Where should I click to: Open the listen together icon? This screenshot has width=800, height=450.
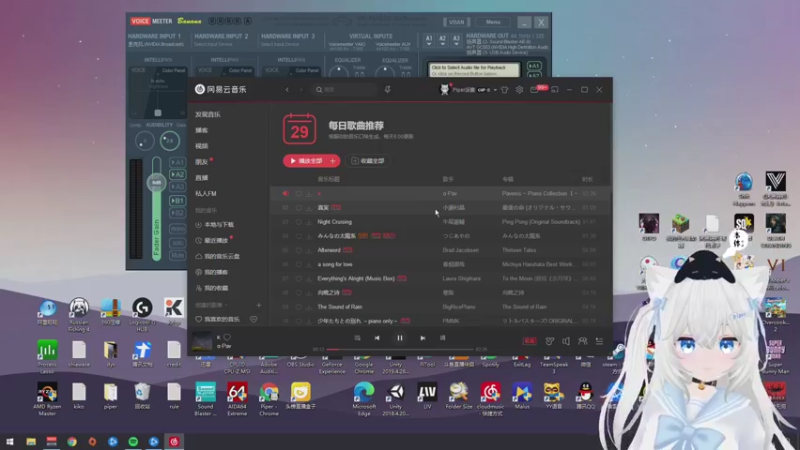(x=582, y=341)
